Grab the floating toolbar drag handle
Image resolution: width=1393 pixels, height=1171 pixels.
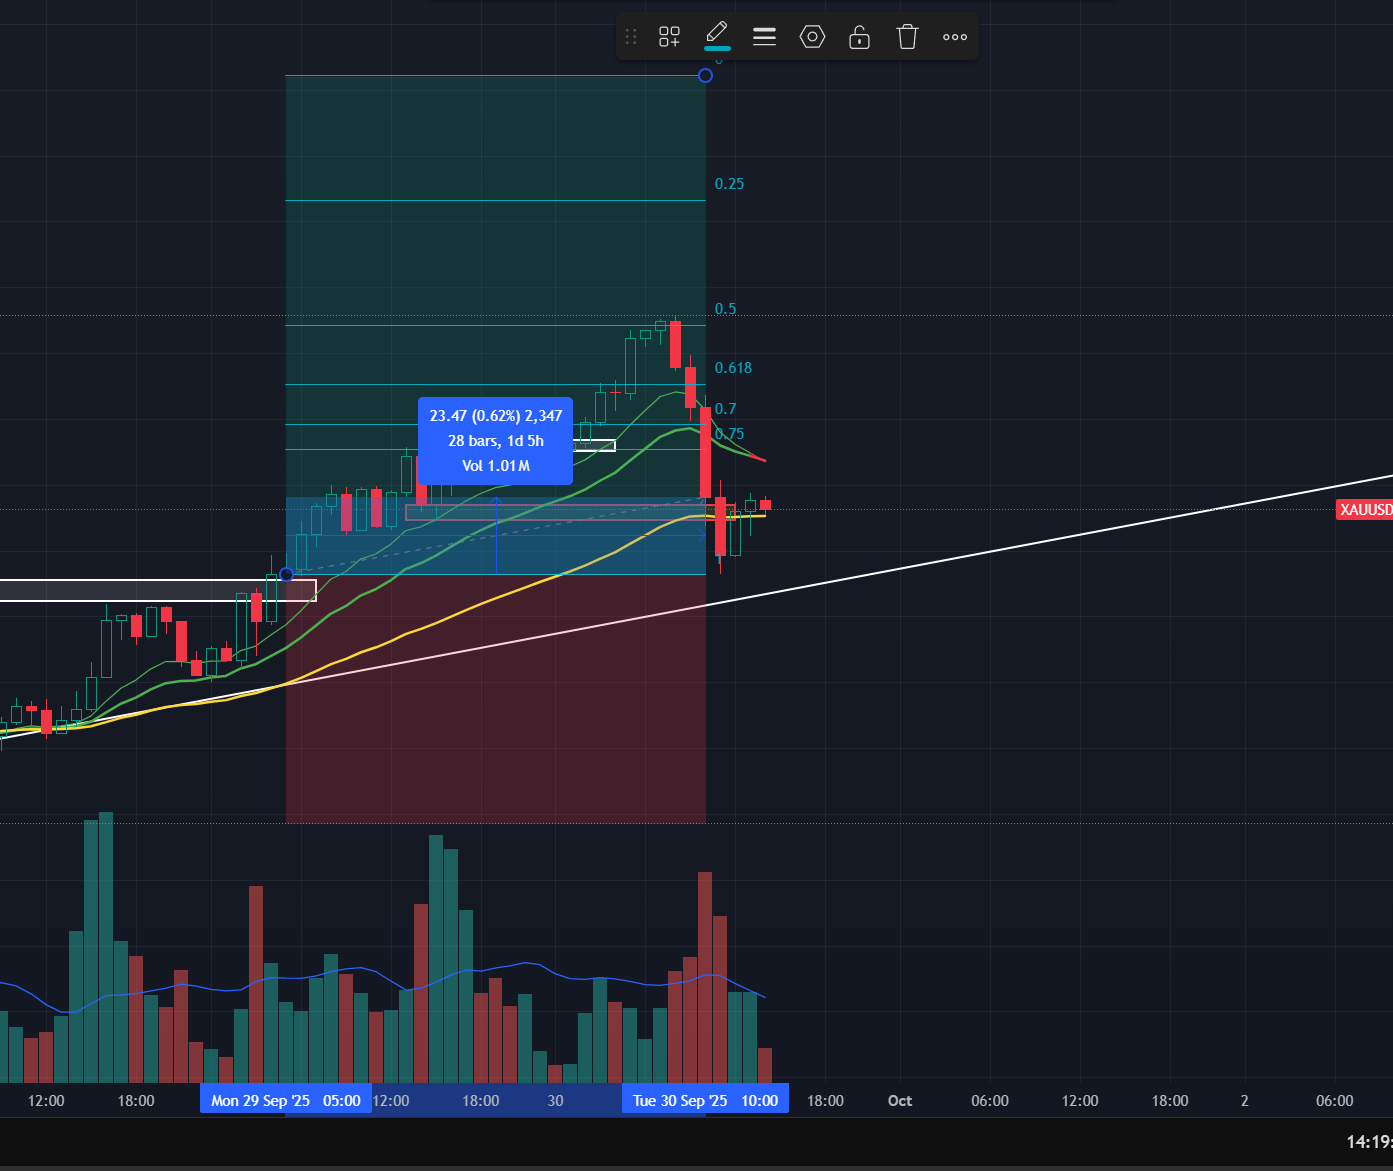[x=631, y=37]
